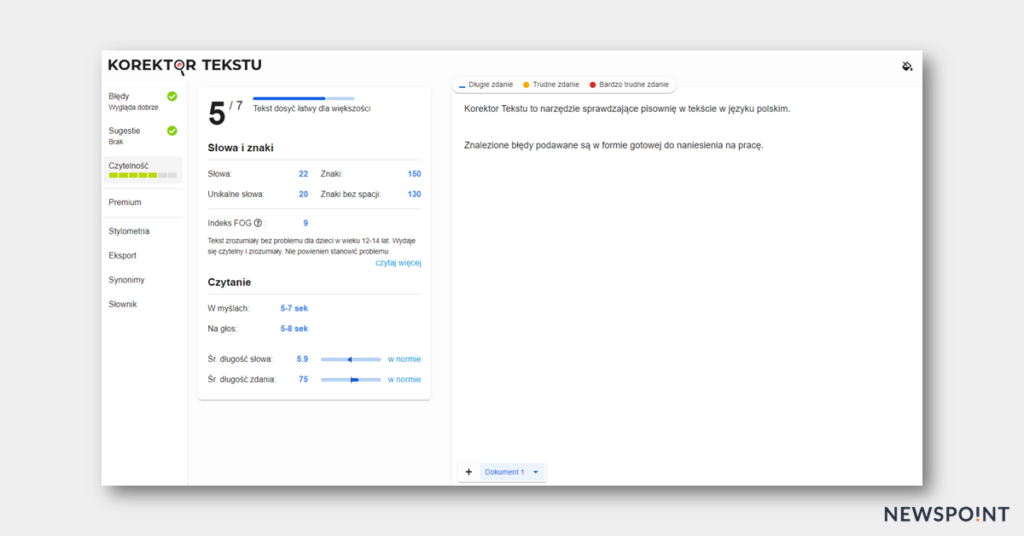1024x536 pixels.
Task: Click the Czytanie heading
Action: tap(229, 283)
